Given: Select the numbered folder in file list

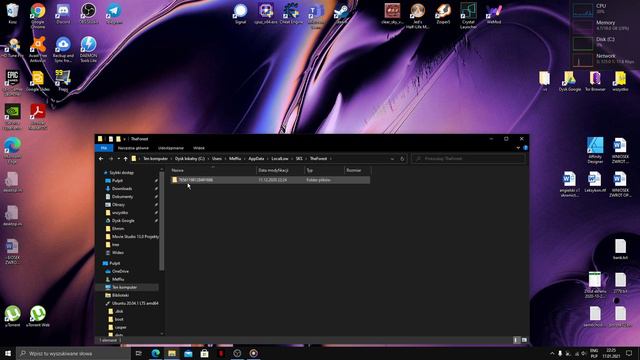Looking at the screenshot, I should (x=270, y=180).
